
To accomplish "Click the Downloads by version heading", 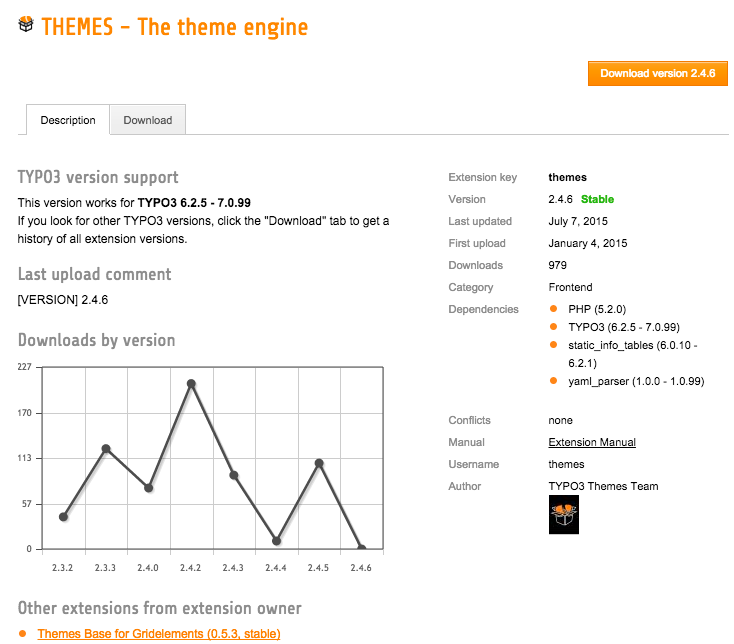I will [96, 340].
